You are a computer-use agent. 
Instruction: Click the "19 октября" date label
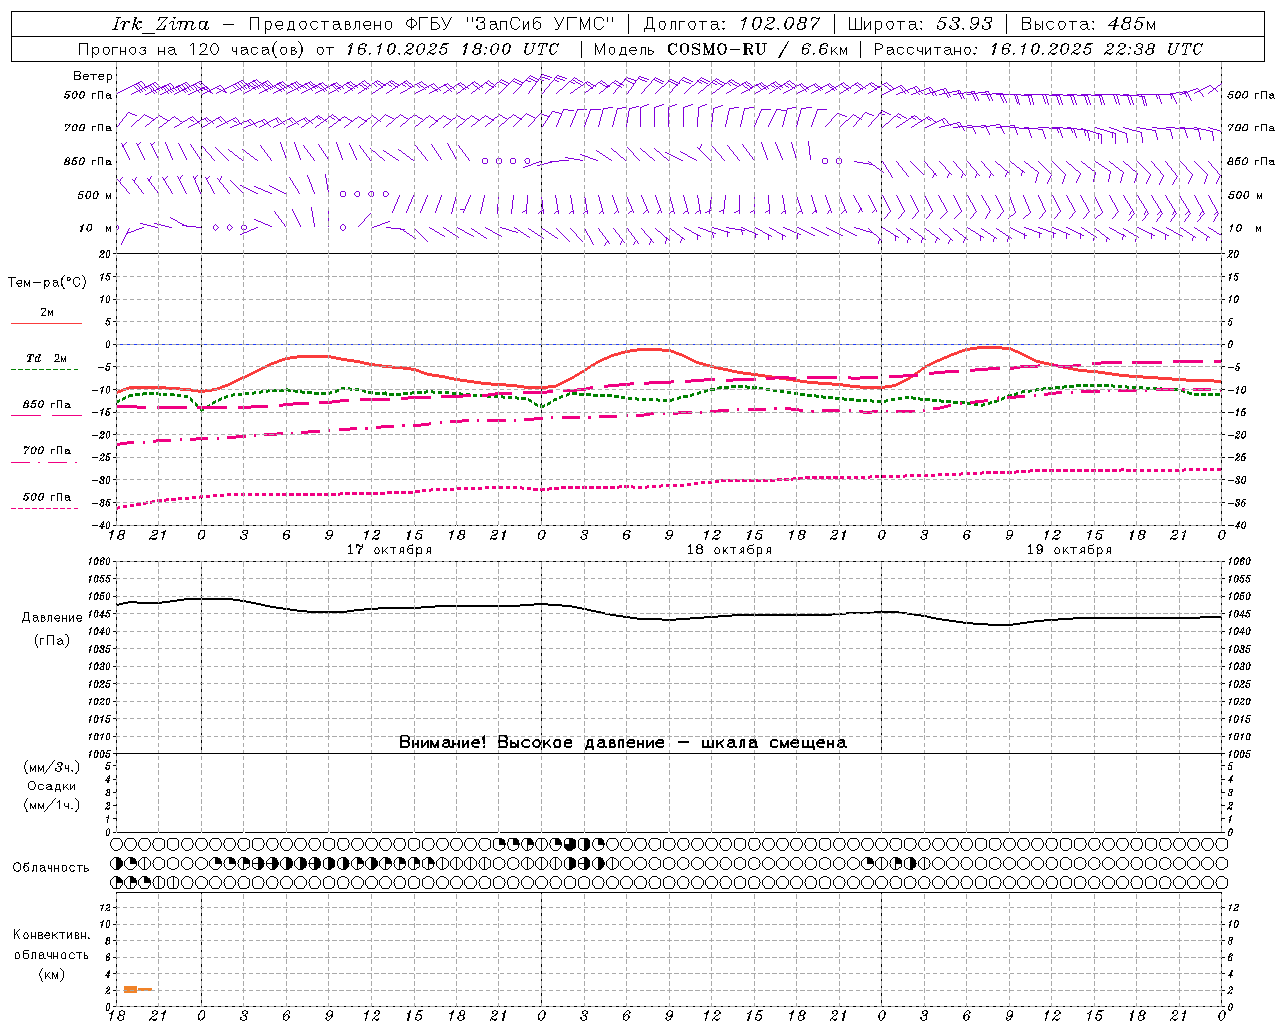1069,550
